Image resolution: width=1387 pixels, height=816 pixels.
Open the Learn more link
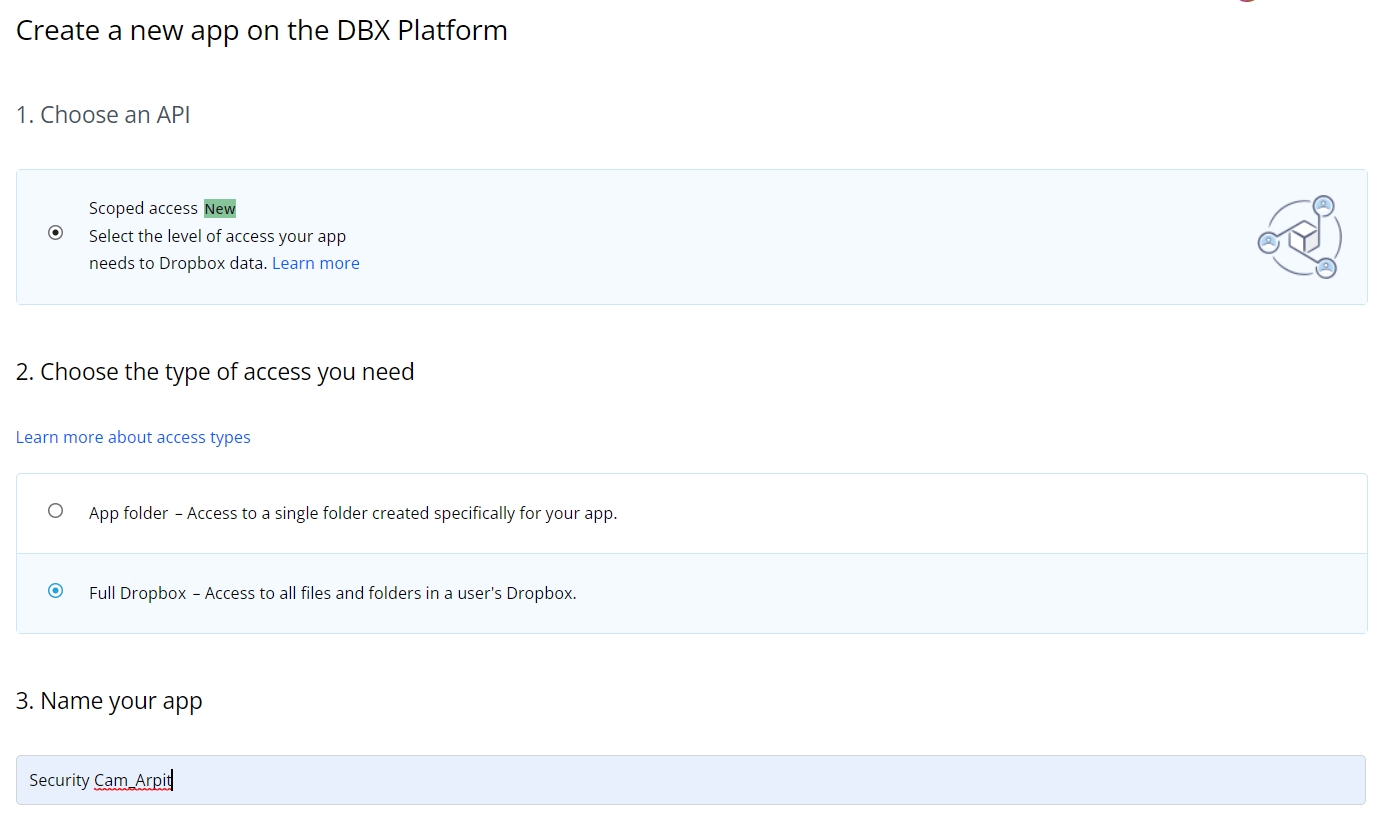316,263
